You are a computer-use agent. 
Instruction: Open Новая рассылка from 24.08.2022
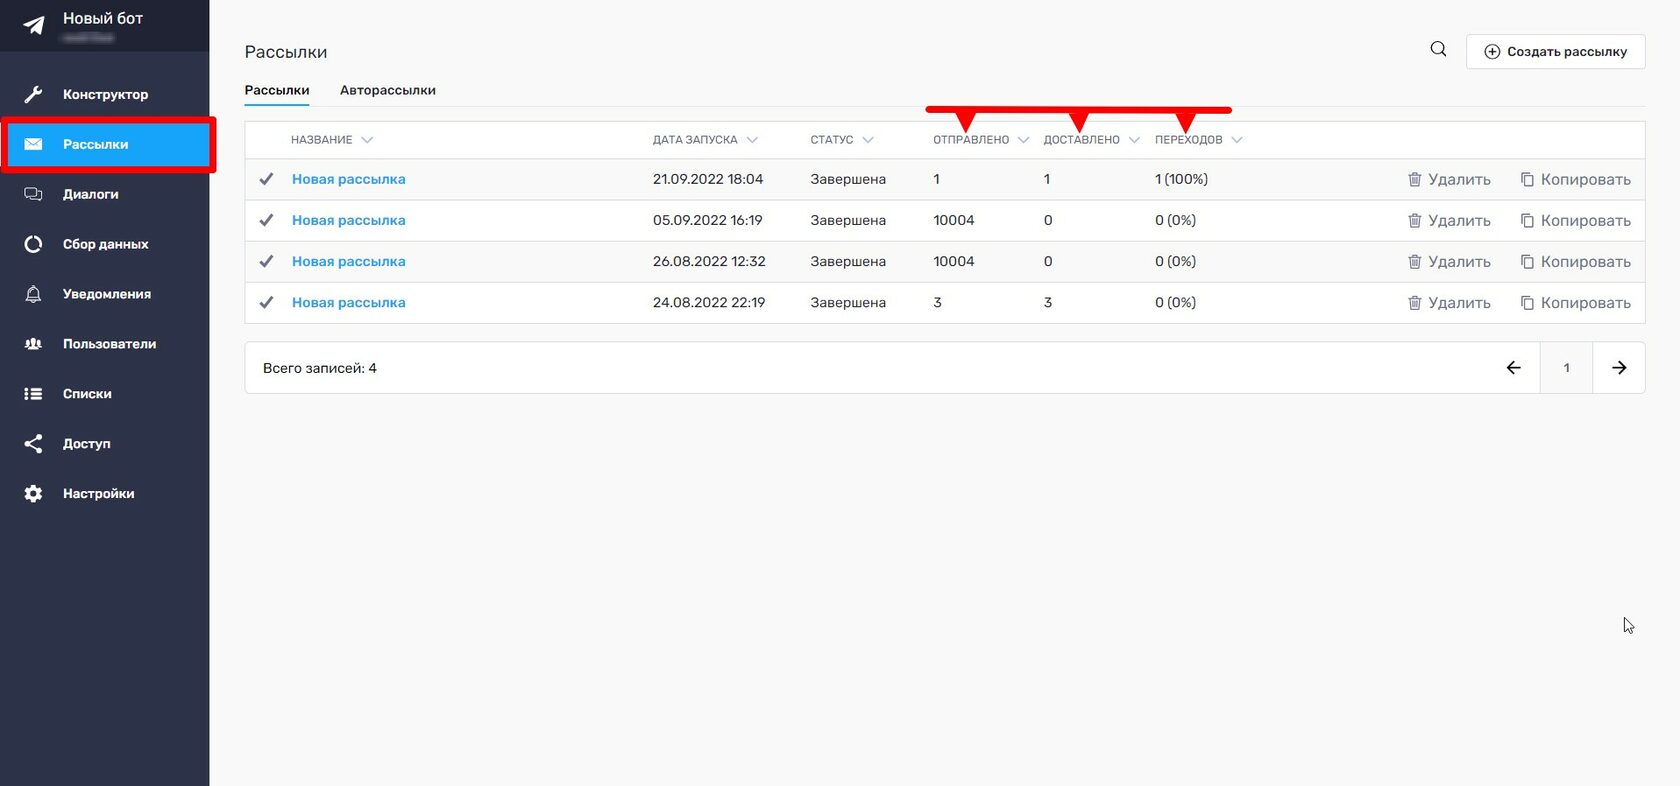click(x=349, y=302)
